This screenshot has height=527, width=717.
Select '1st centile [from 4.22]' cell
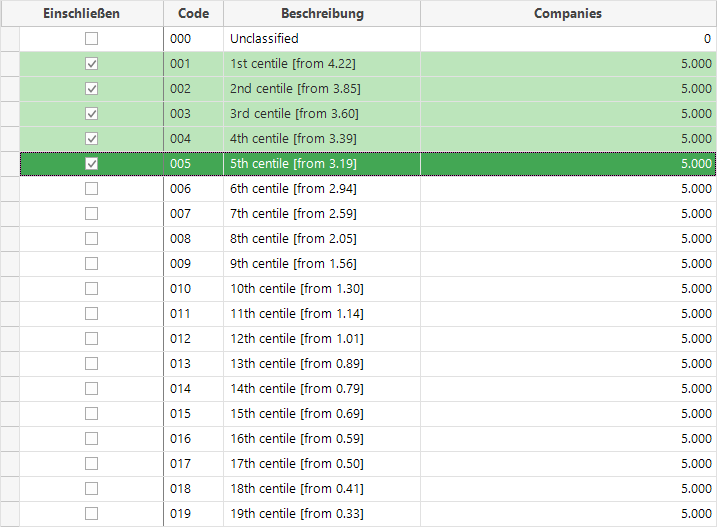click(322, 64)
